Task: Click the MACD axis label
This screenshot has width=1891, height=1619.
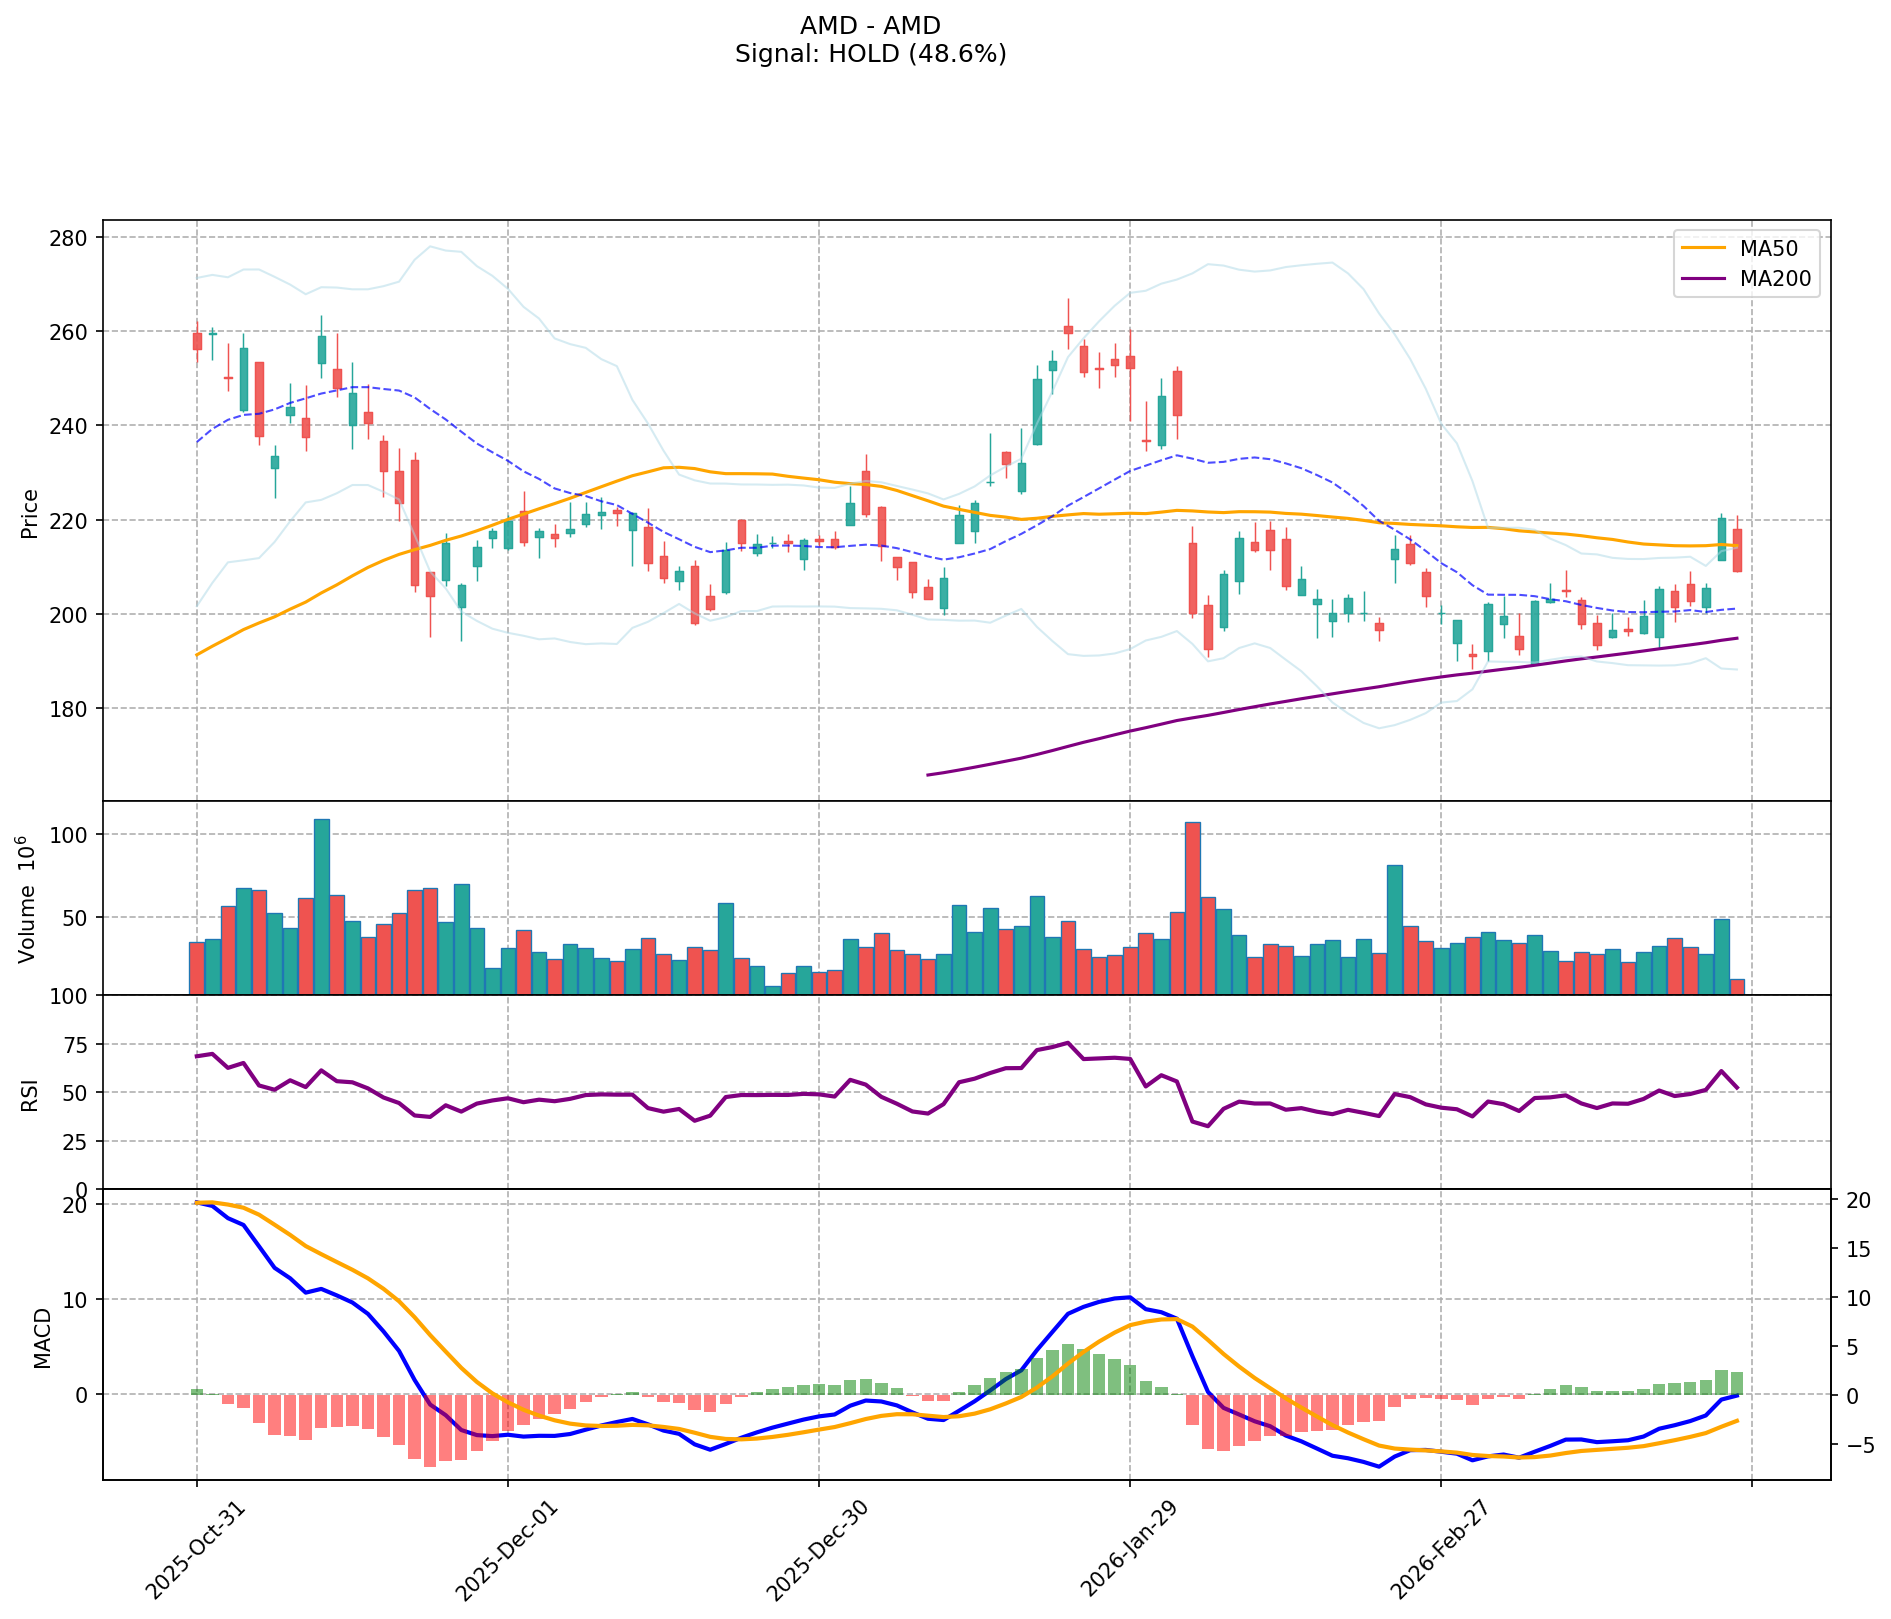Action: tap(41, 1338)
